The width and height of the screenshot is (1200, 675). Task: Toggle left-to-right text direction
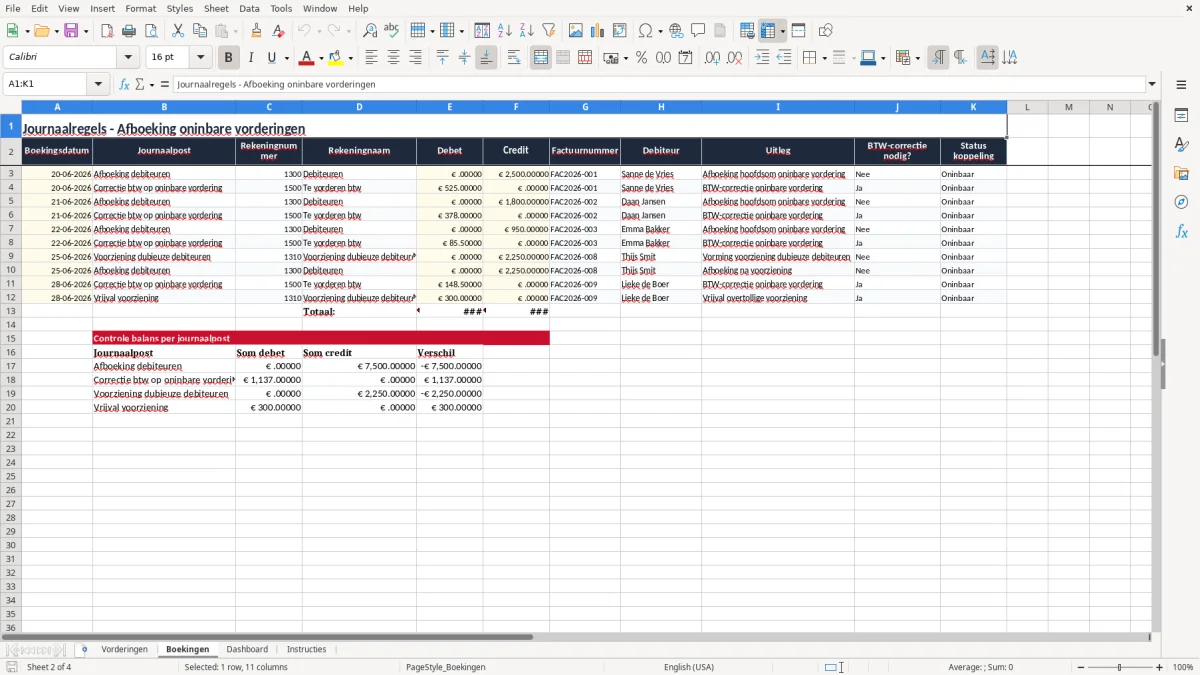coord(938,58)
